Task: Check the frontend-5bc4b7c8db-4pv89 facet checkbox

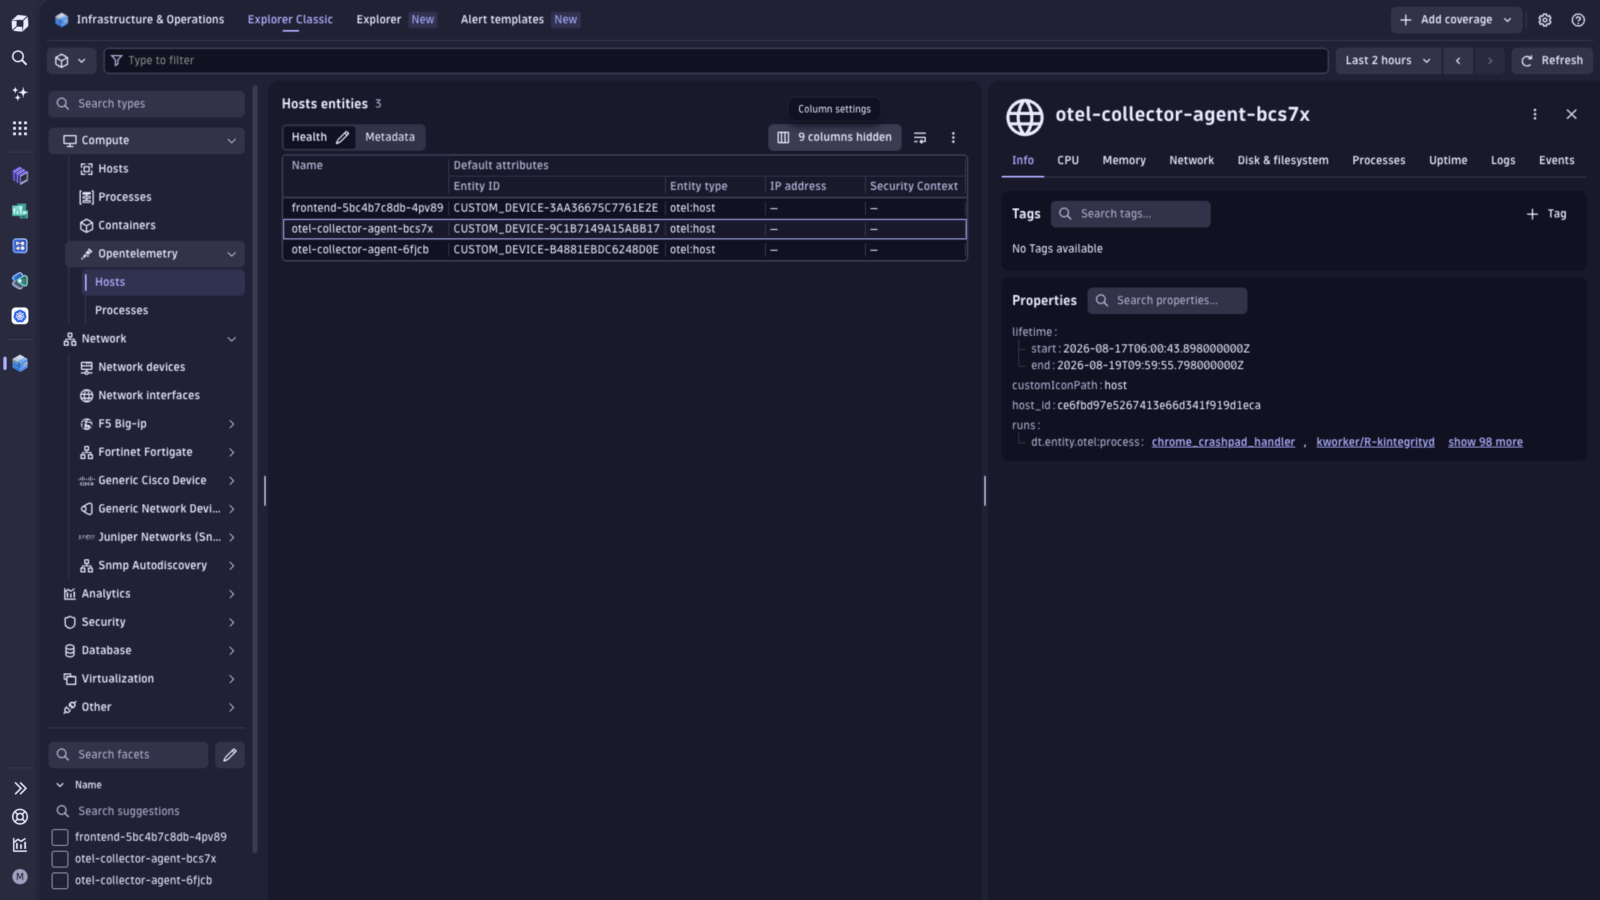Action: click(60, 837)
